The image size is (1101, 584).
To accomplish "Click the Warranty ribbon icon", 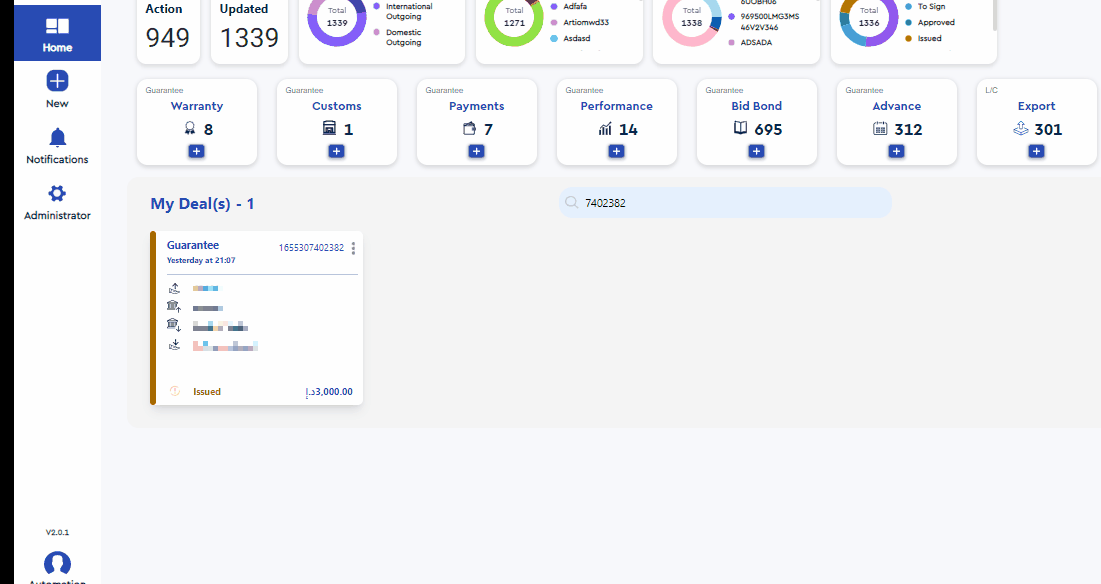I will click(x=190, y=128).
